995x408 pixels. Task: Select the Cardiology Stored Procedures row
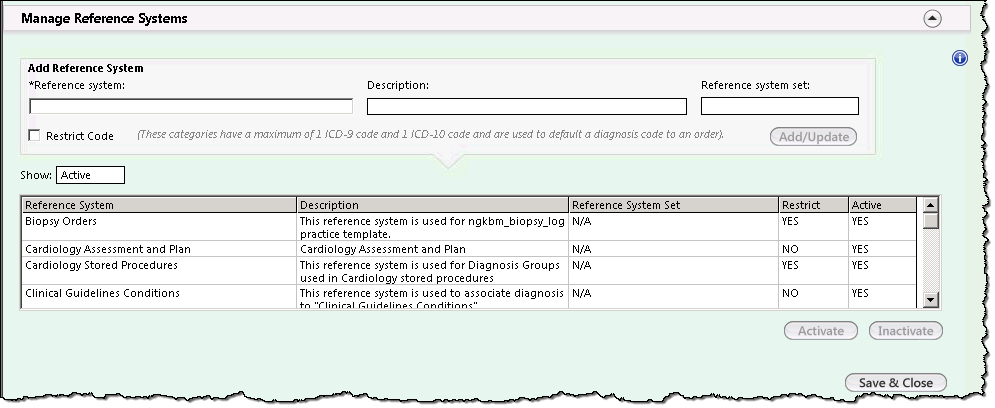[x=470, y=271]
